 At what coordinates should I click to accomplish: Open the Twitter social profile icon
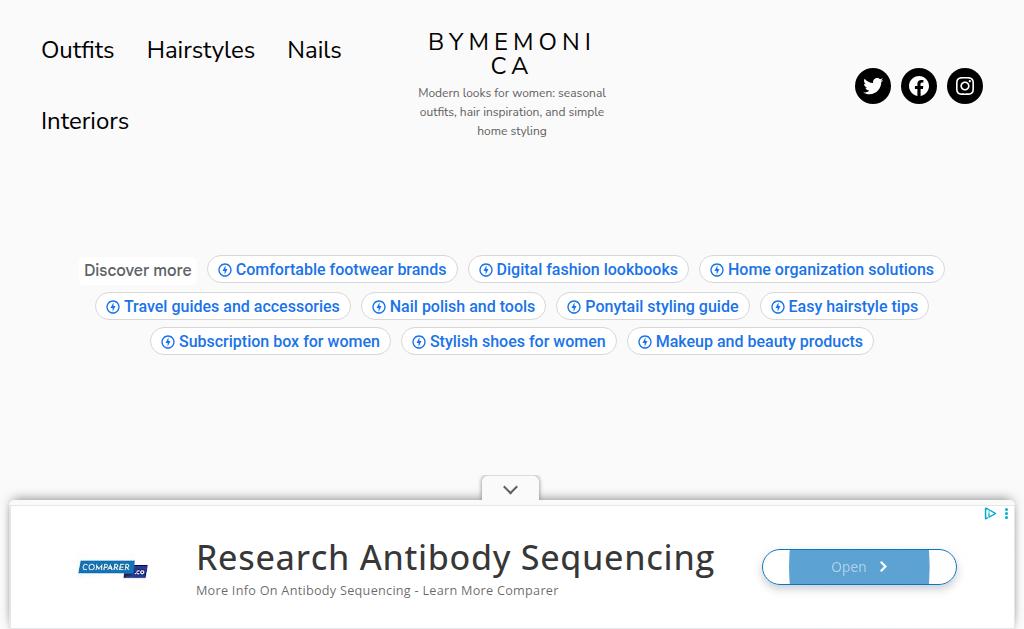(x=873, y=86)
